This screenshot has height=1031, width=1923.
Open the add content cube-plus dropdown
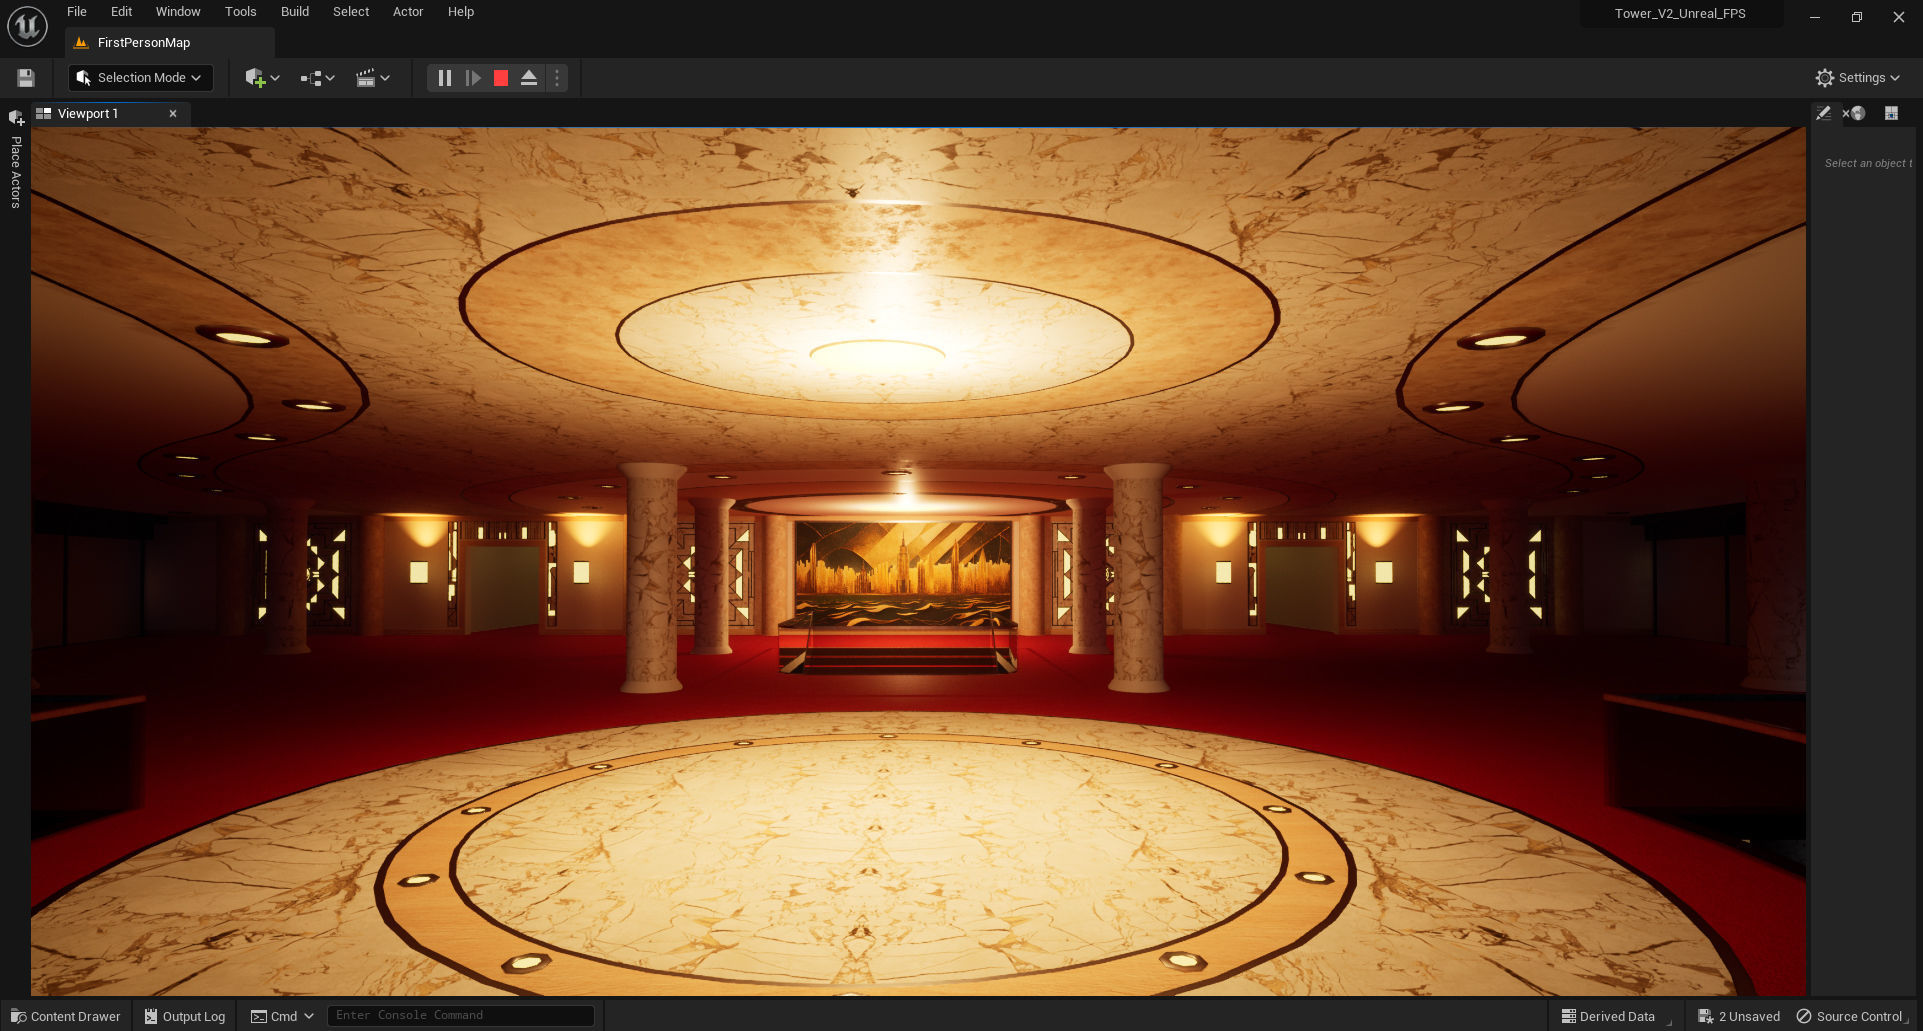[x=262, y=78]
